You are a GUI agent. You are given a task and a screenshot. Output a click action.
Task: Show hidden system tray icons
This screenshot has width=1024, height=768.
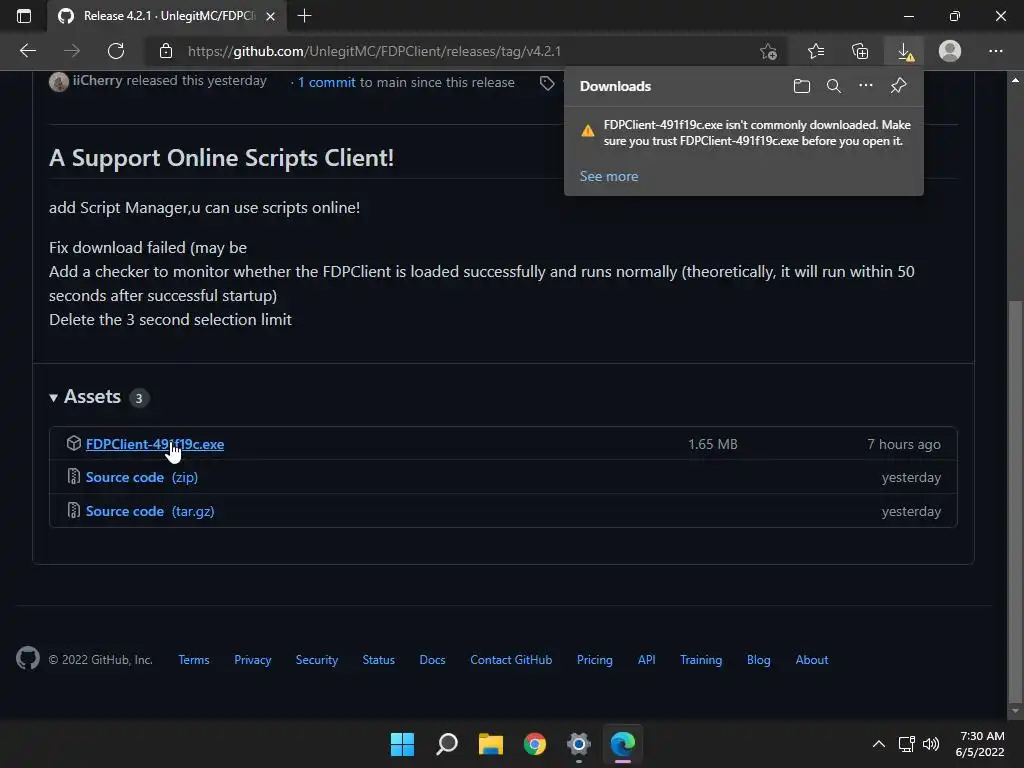(x=879, y=744)
